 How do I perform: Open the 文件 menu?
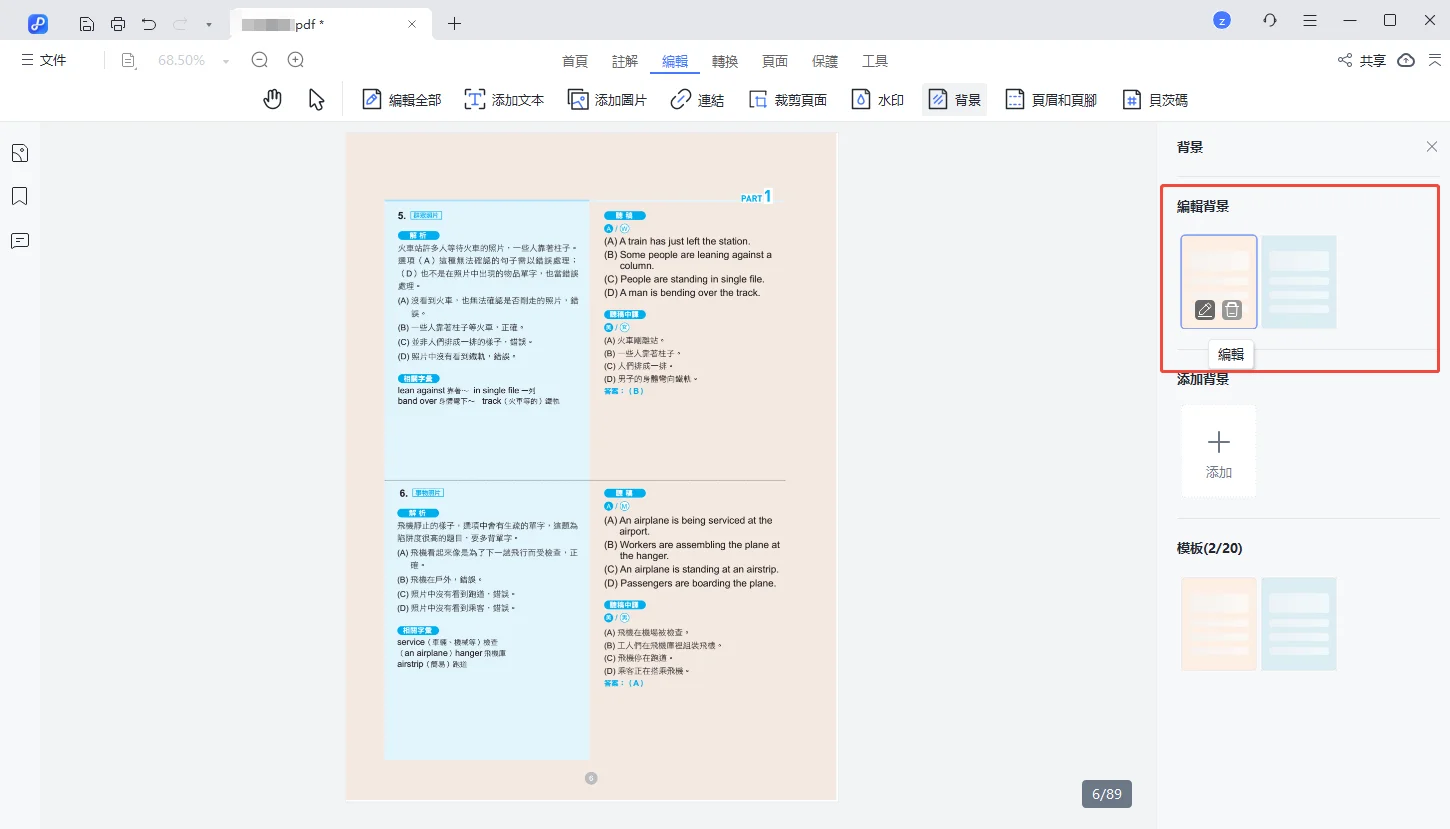click(x=44, y=60)
